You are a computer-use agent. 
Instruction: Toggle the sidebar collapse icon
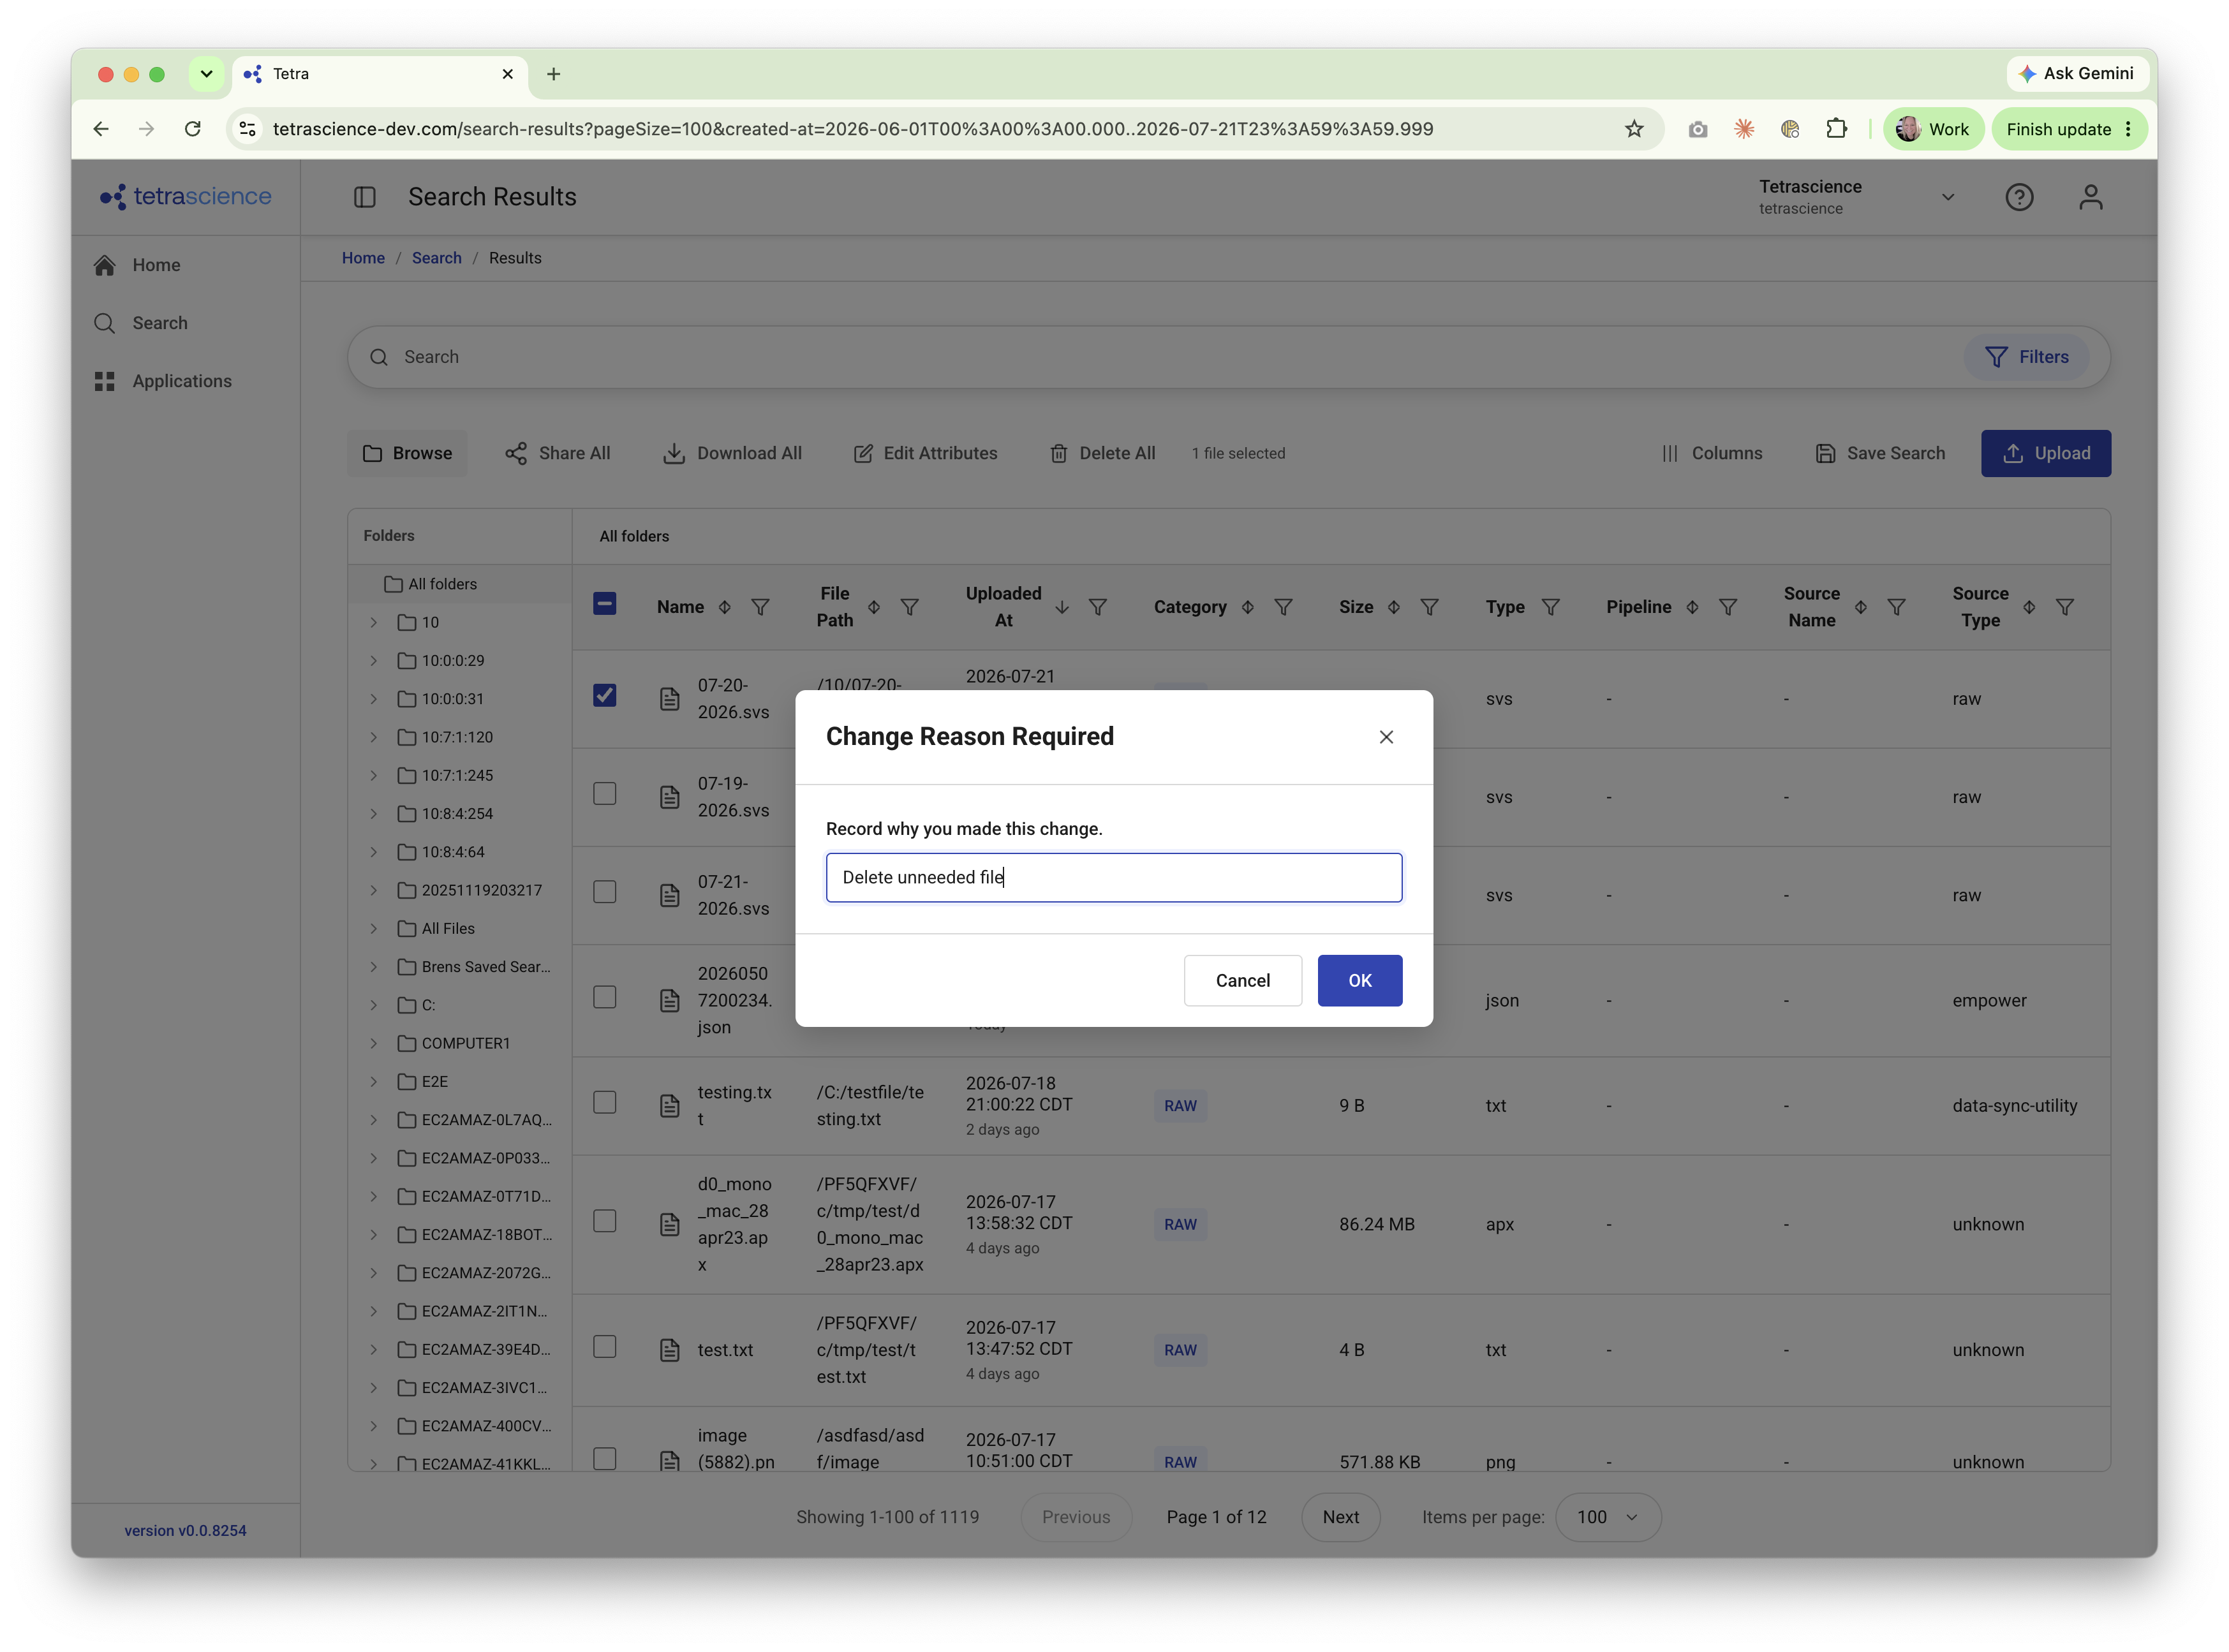point(365,197)
